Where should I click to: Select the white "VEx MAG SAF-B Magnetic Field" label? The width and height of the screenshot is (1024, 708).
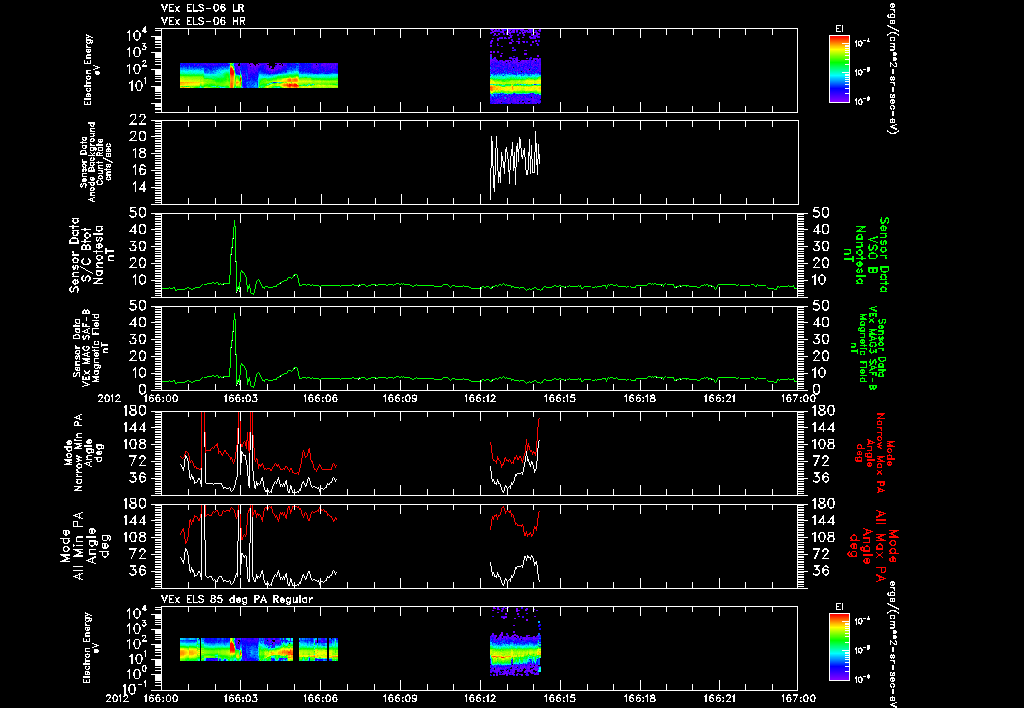click(90, 347)
